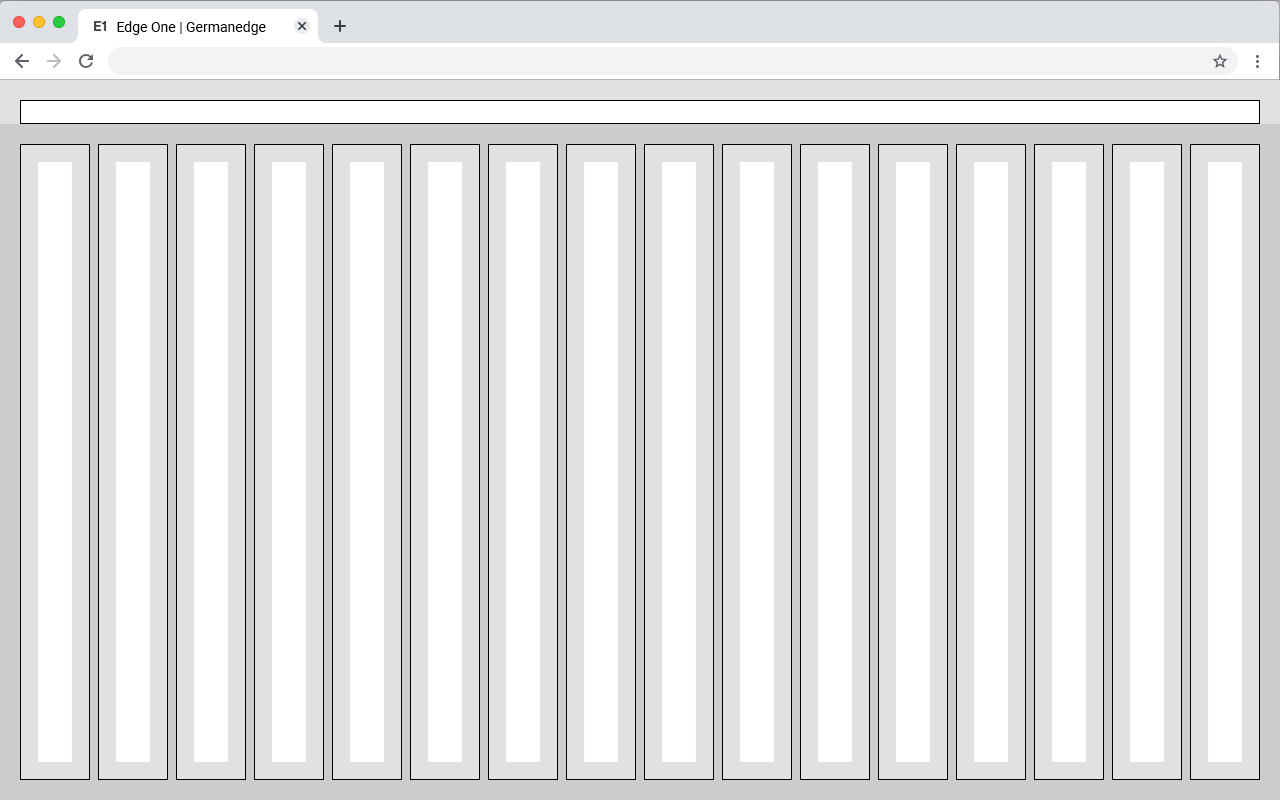Click the wide horizontal bar above the columns
This screenshot has height=800, width=1280.
(x=640, y=112)
